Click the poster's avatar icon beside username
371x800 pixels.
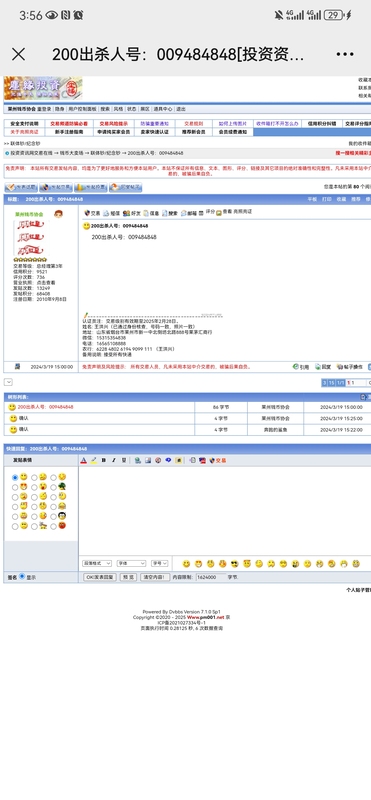(x=58, y=214)
